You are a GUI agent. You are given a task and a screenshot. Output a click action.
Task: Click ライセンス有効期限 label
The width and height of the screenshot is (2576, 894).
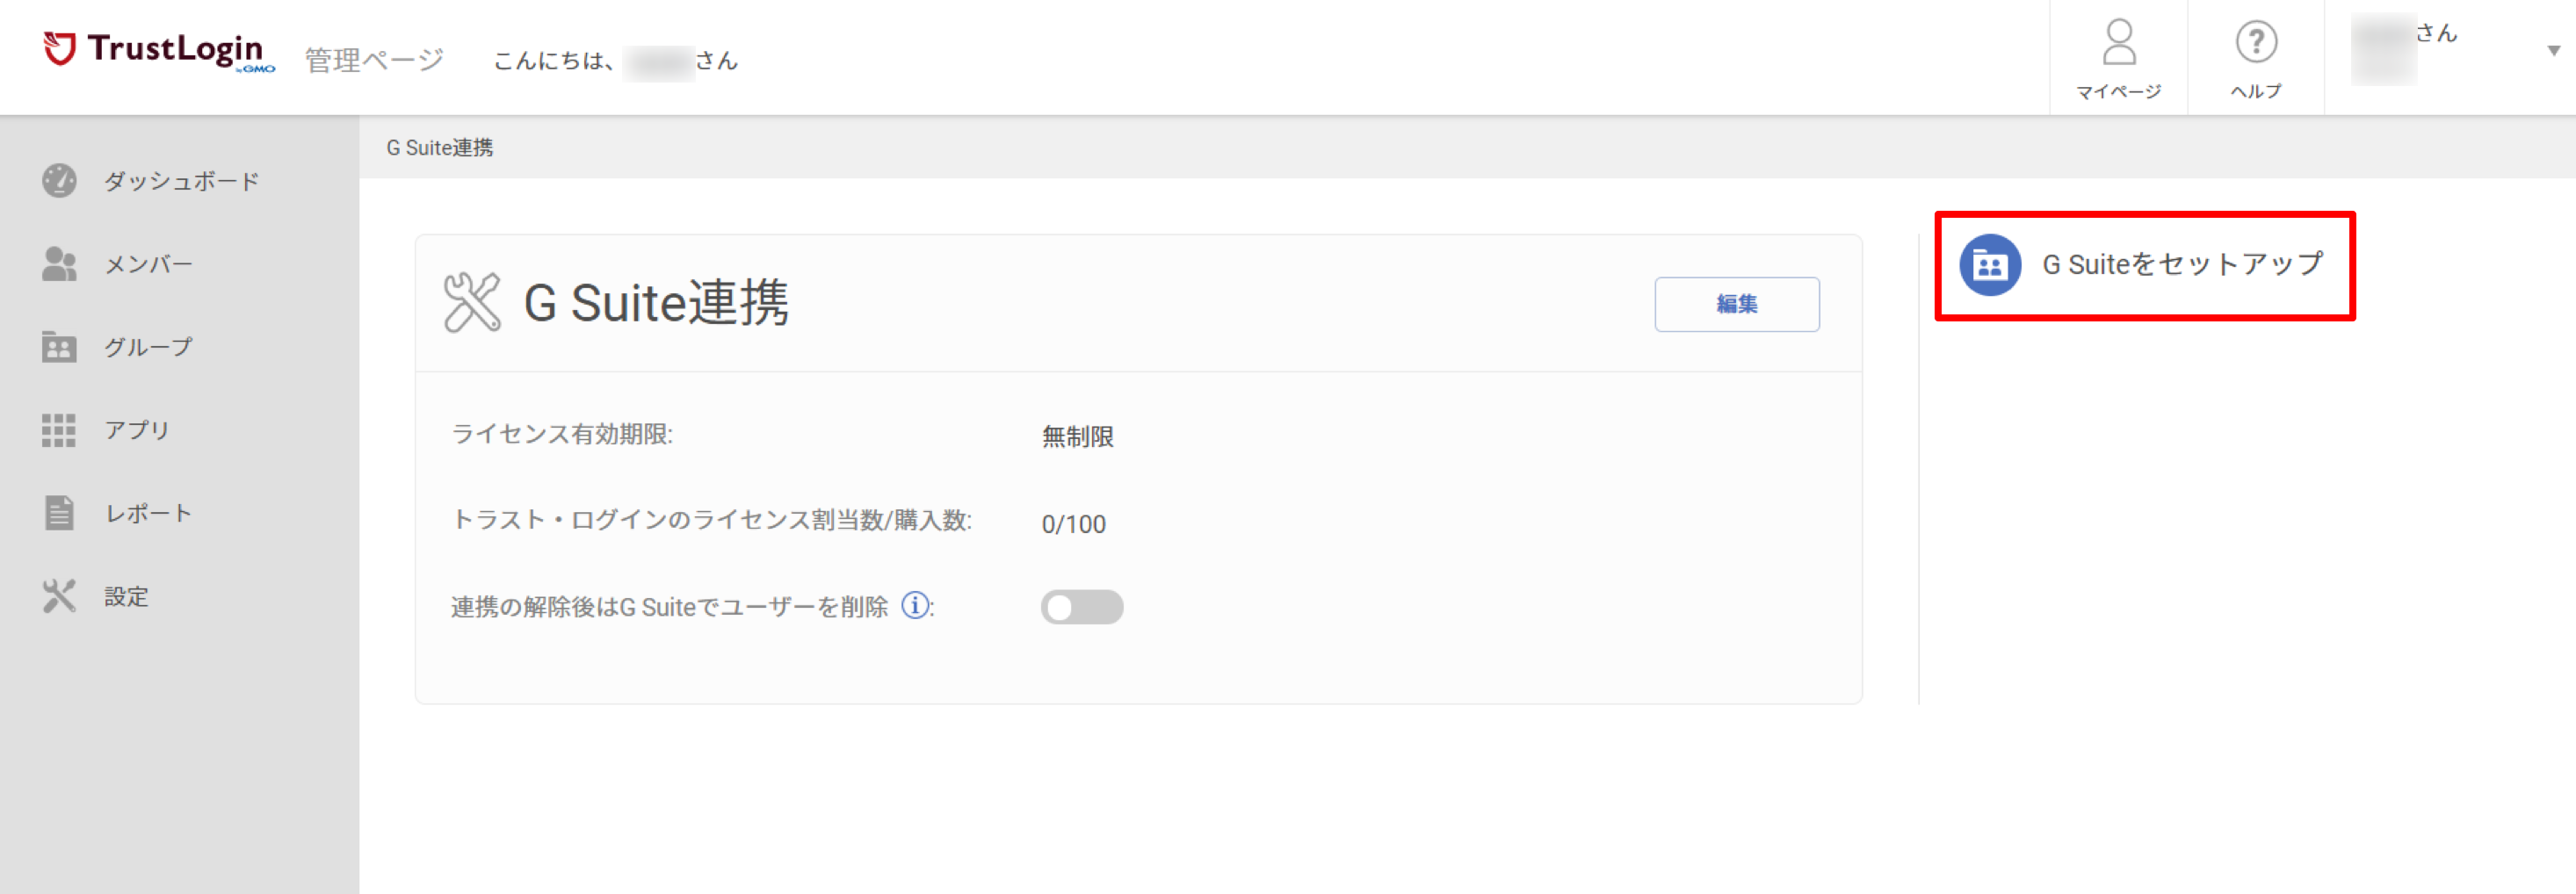coord(562,434)
